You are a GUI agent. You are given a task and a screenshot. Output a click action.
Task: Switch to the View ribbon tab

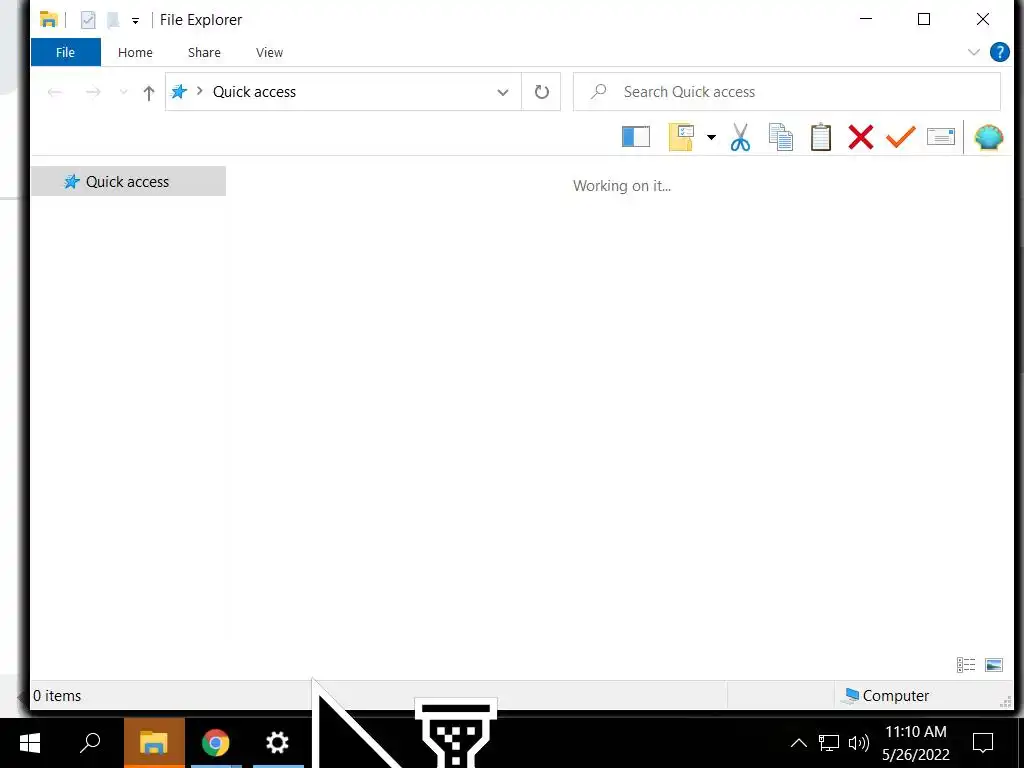pyautogui.click(x=269, y=52)
